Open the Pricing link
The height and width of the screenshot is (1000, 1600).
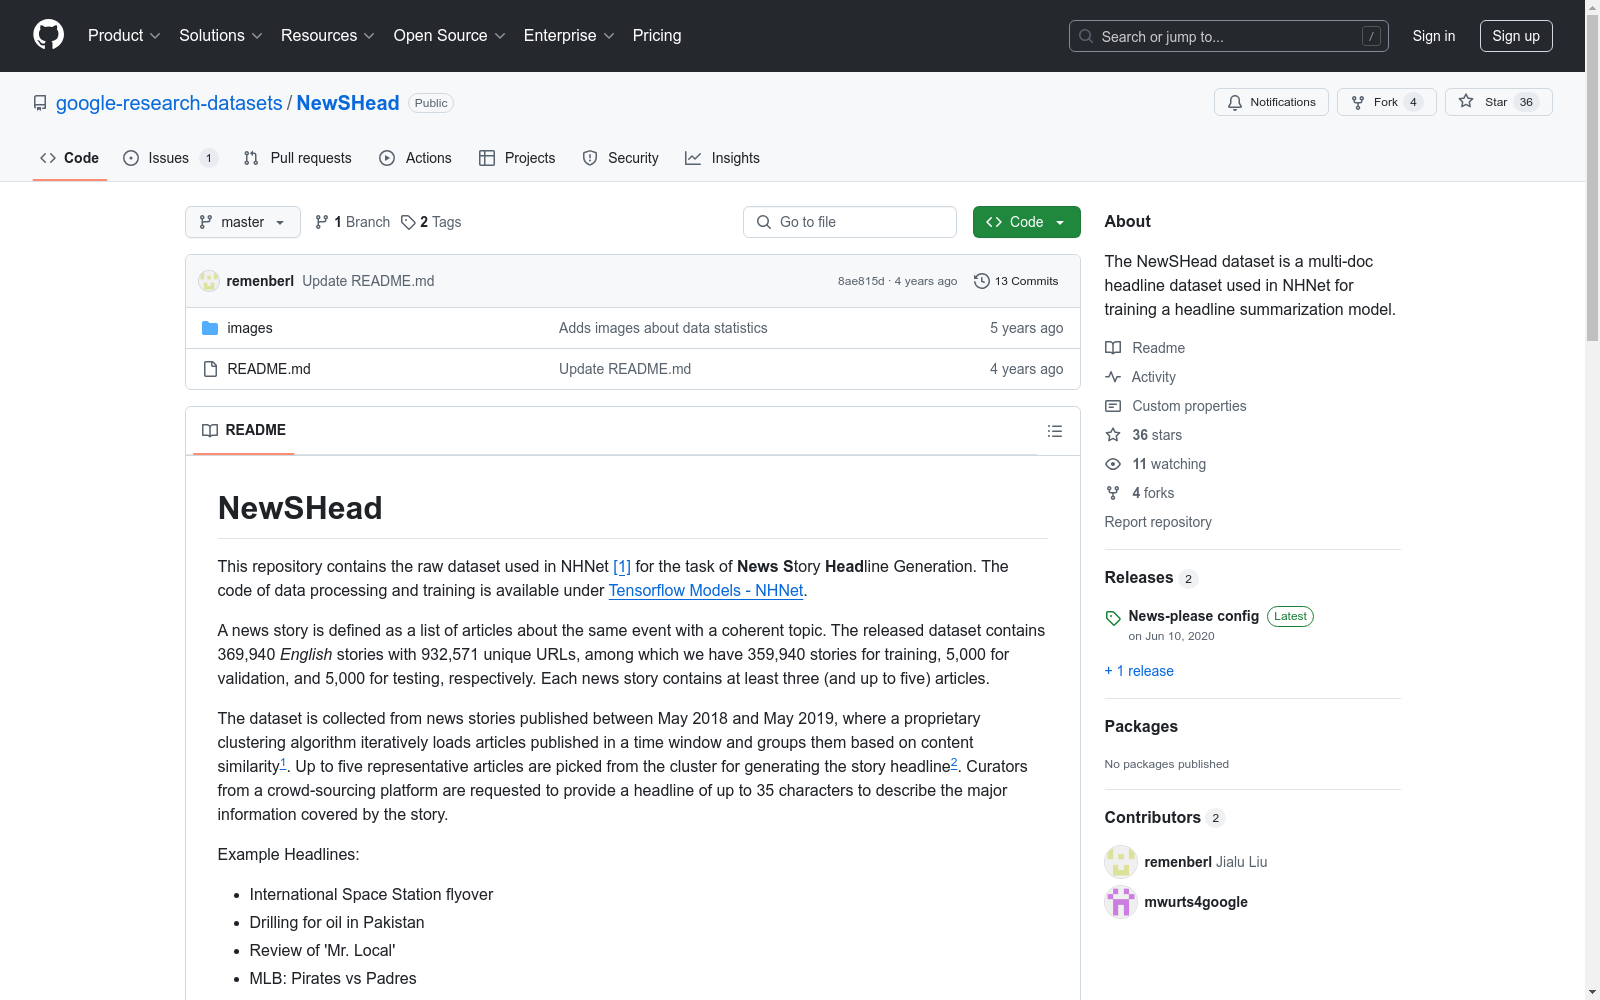point(657,36)
